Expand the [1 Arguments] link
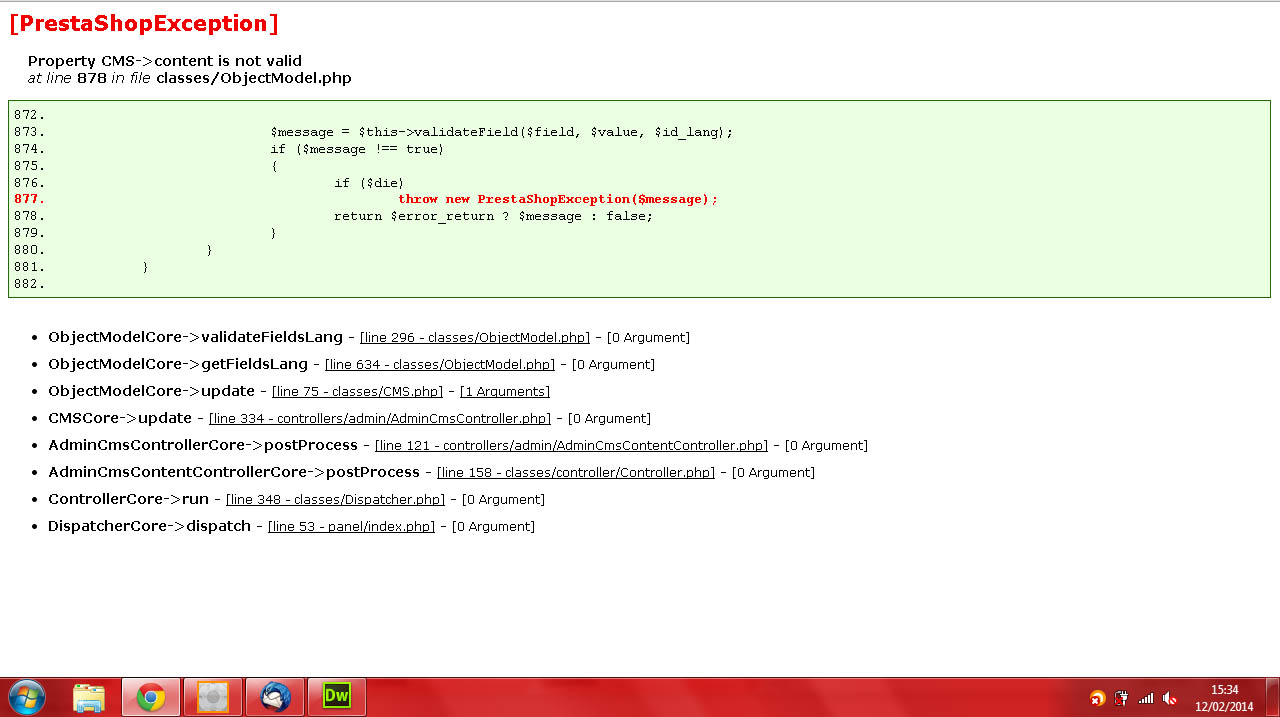Viewport: 1280px width, 717px height. click(505, 392)
